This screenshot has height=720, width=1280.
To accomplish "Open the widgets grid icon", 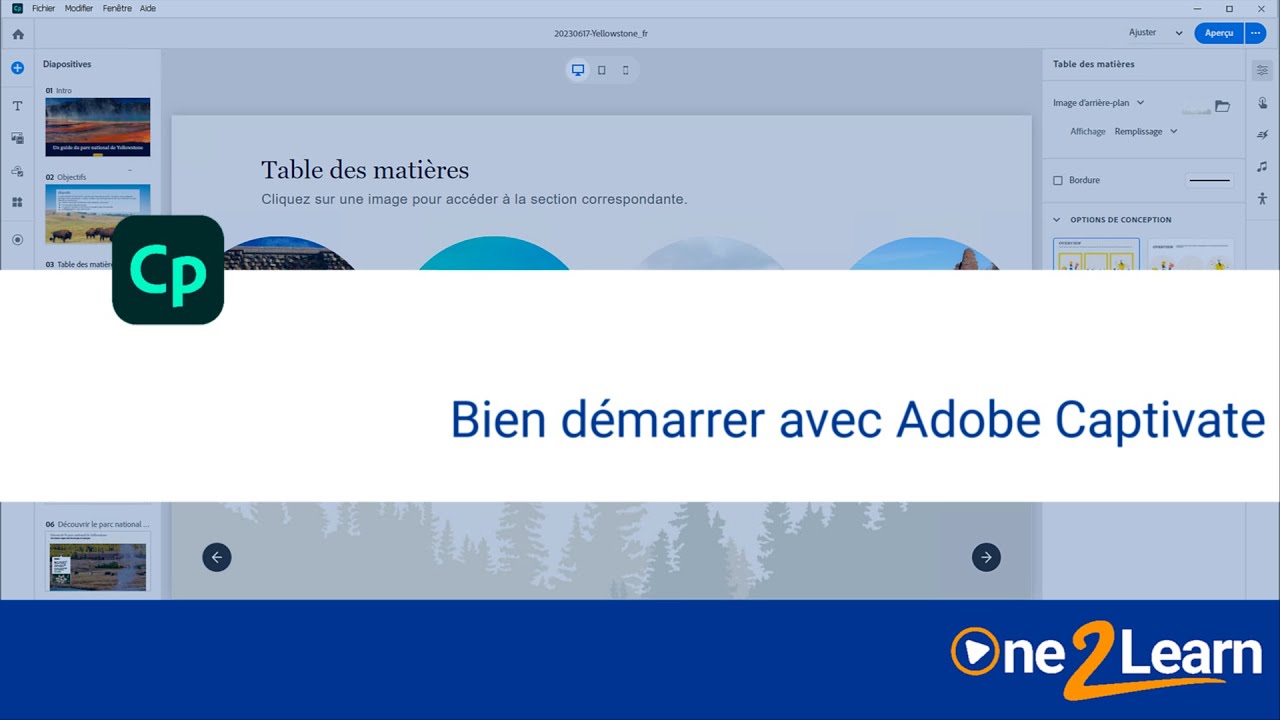I will point(17,202).
